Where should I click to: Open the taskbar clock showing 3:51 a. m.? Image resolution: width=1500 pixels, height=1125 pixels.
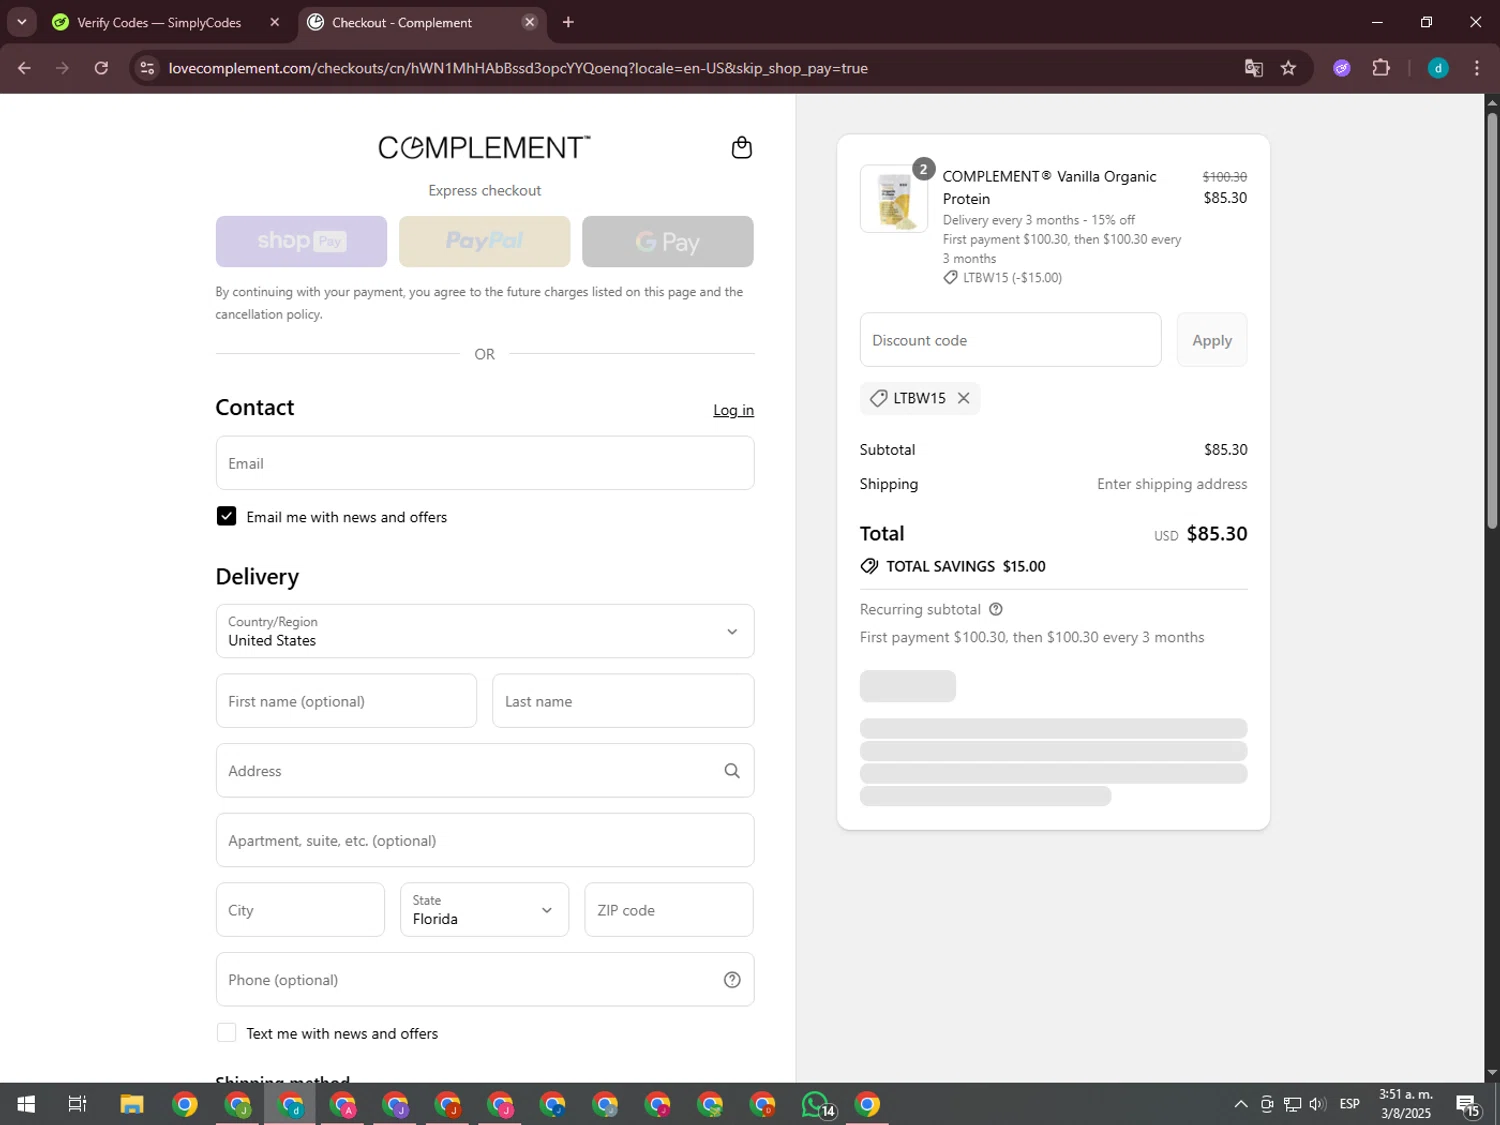[1406, 1104]
